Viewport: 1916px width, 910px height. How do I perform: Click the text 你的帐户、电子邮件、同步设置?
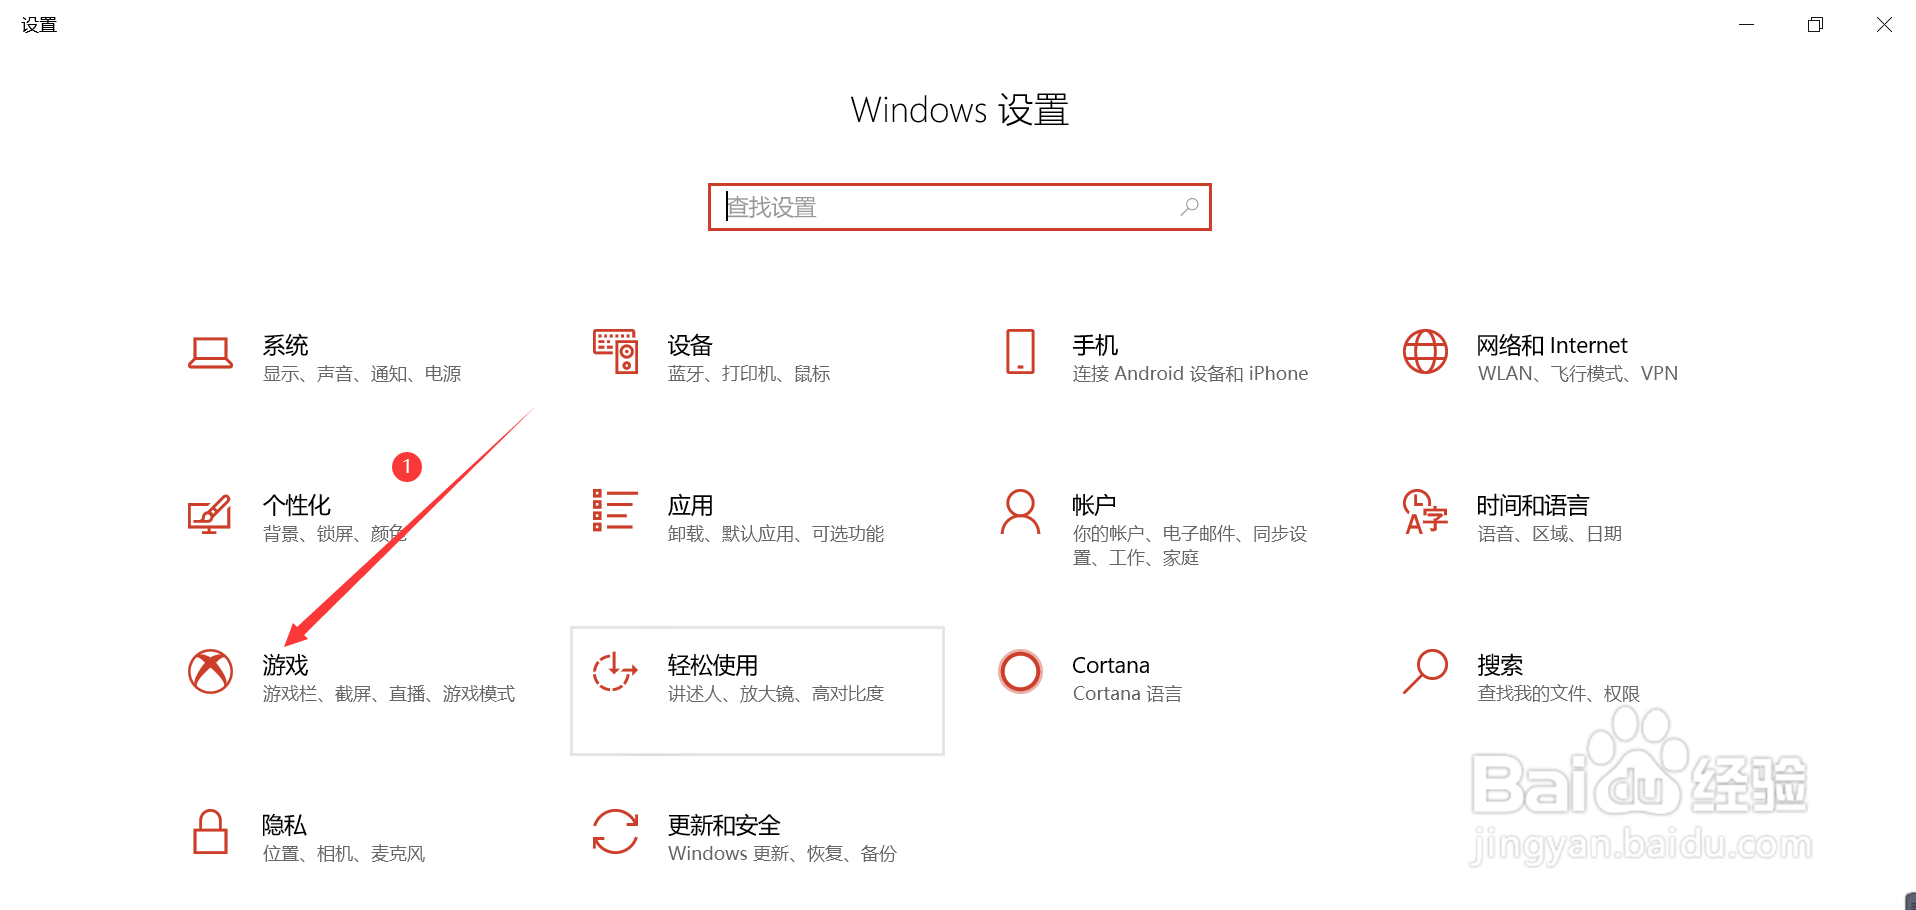(x=1190, y=546)
